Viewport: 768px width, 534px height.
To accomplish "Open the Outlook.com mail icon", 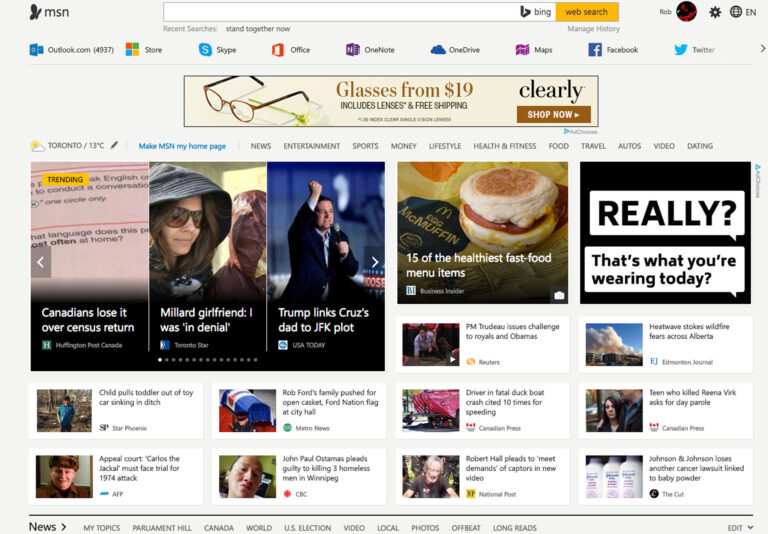I will coord(37,50).
